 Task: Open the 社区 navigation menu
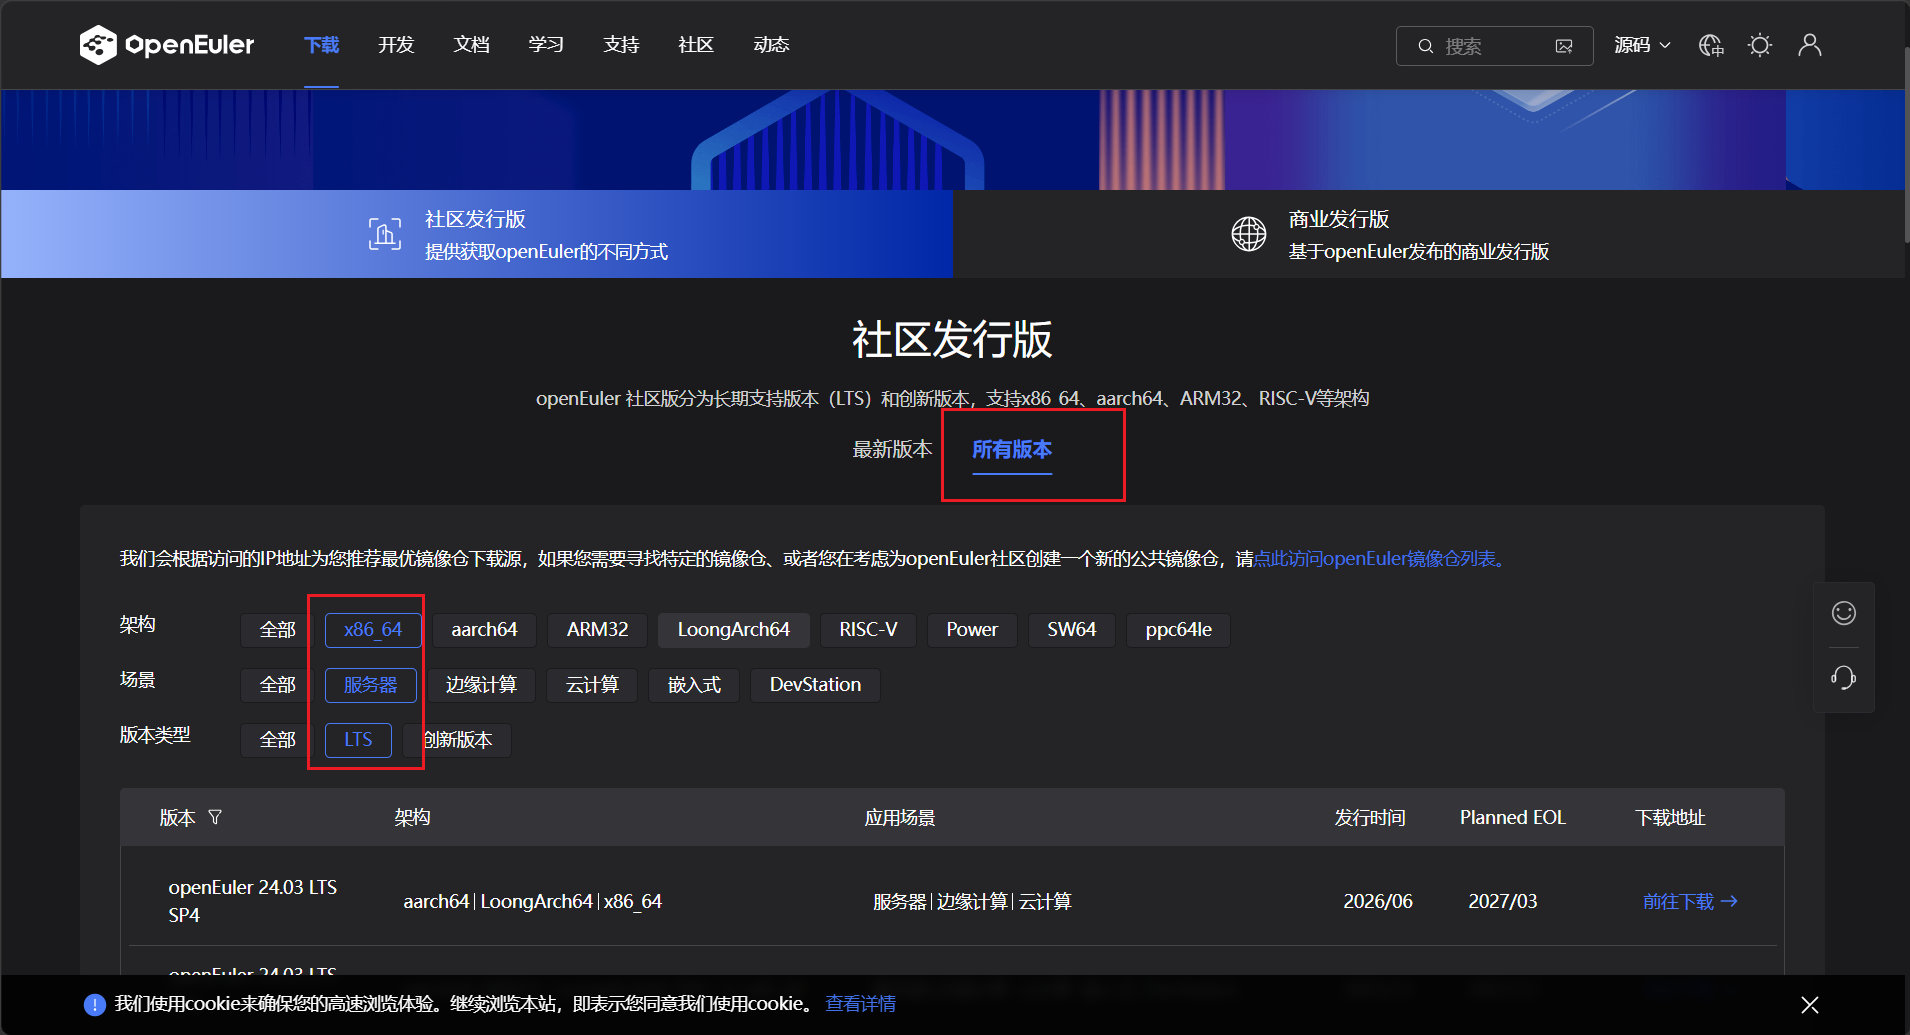coord(696,45)
